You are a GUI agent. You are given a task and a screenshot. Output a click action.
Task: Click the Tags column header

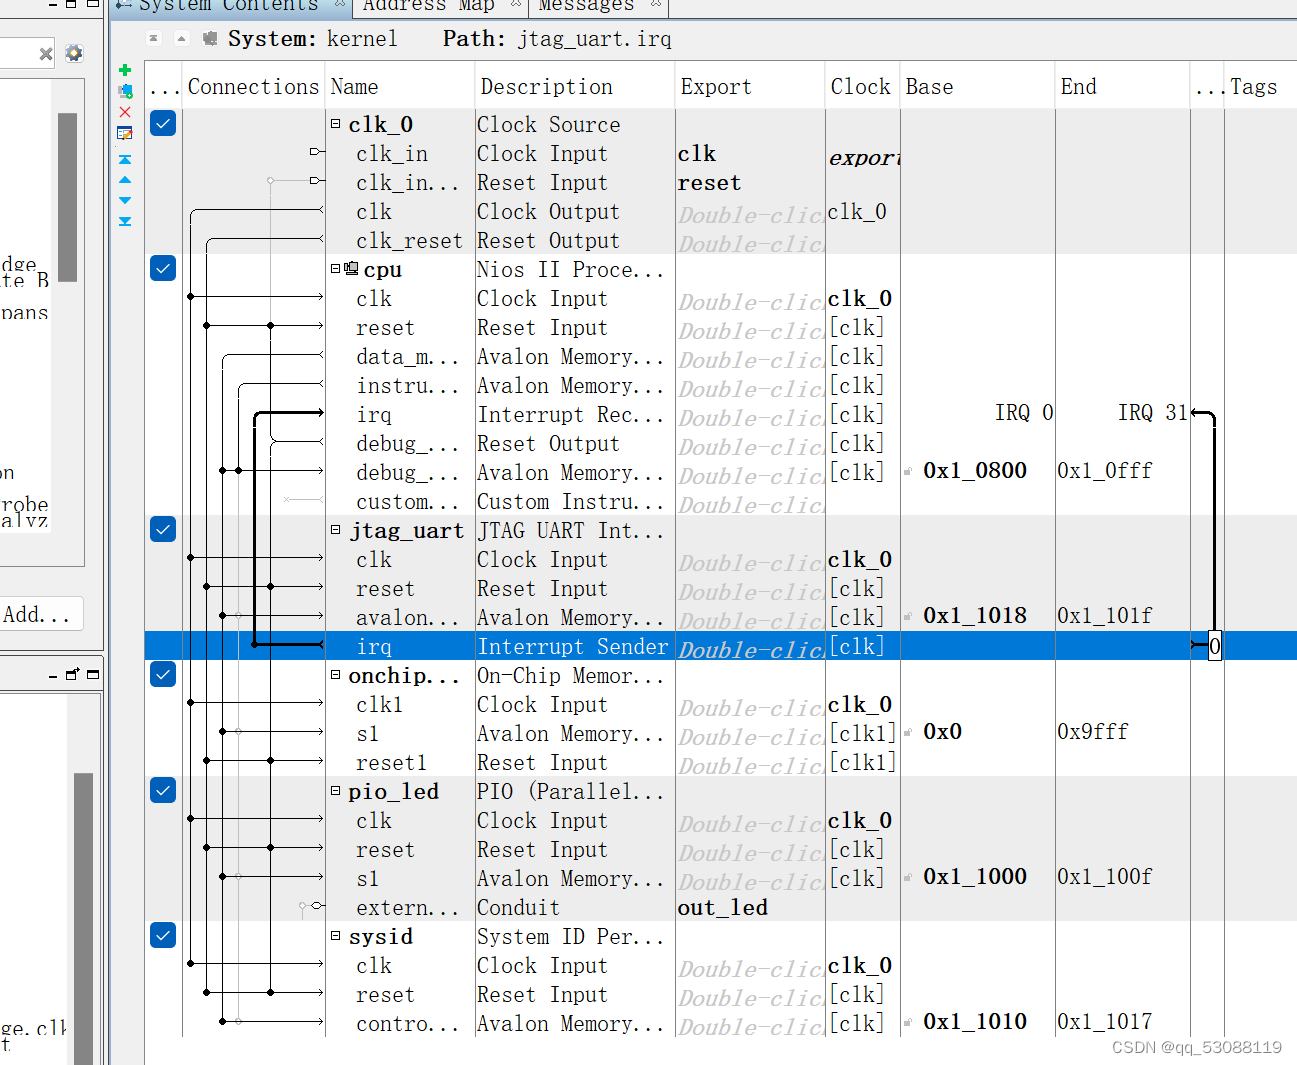[1260, 87]
